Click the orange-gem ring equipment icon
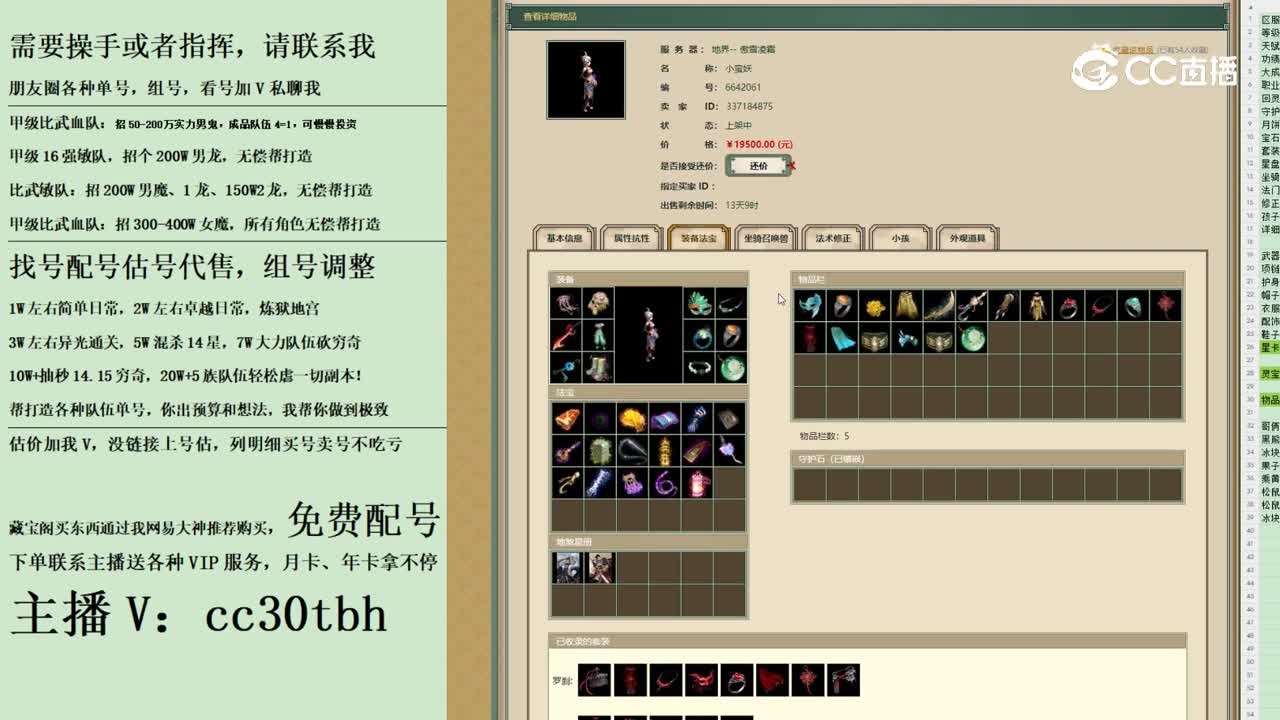The image size is (1280, 720). 731,336
